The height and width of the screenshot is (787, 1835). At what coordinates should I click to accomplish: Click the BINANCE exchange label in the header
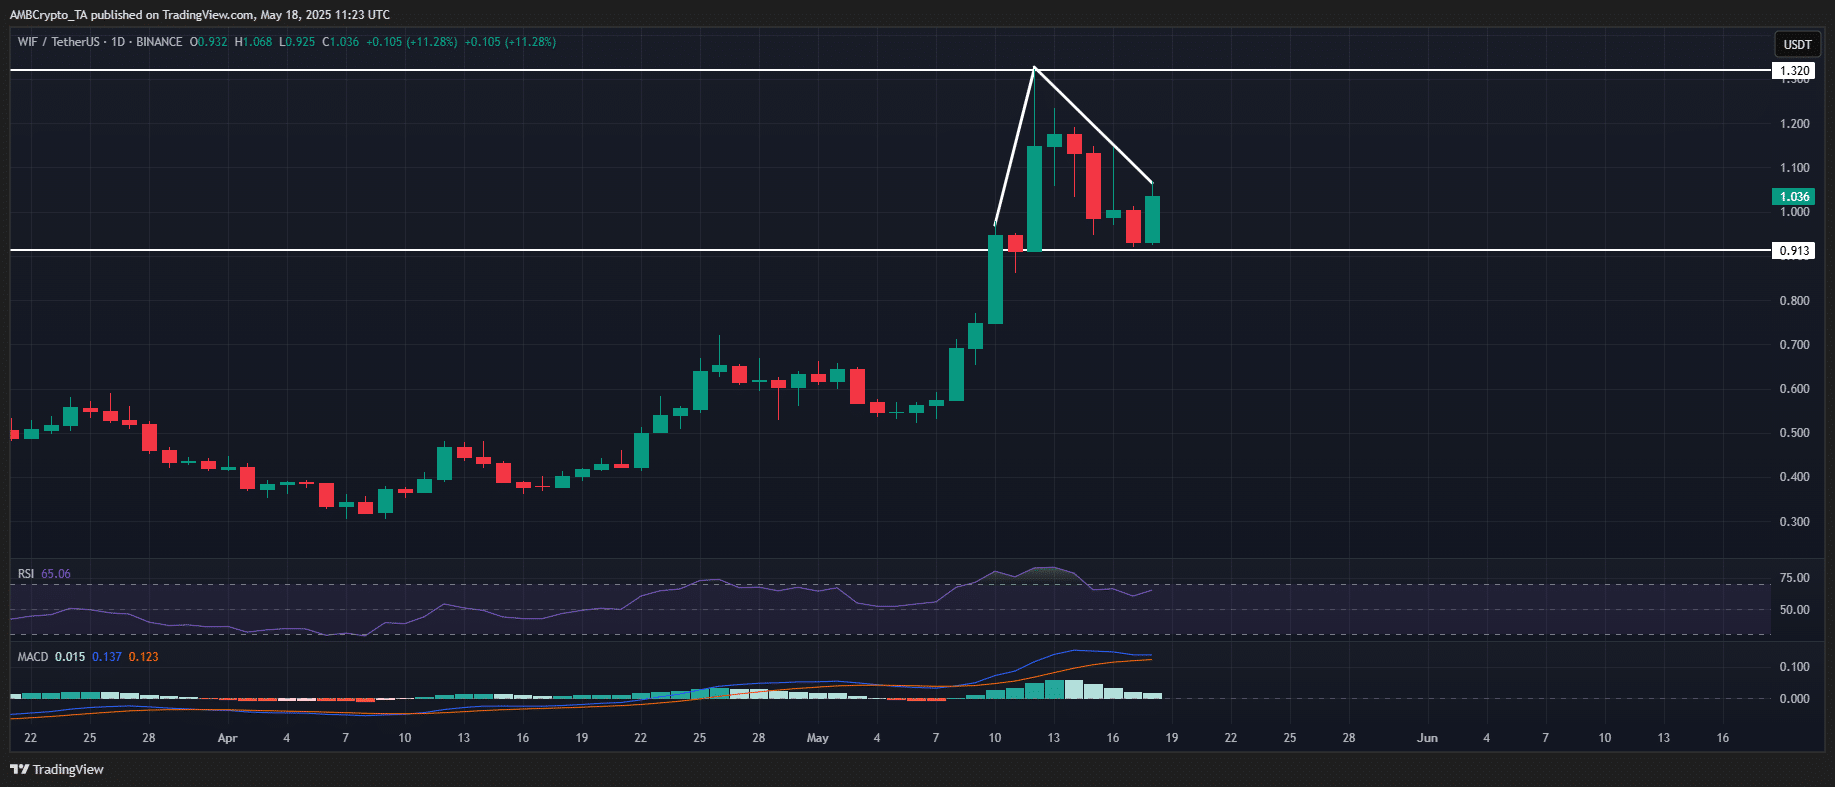(159, 42)
